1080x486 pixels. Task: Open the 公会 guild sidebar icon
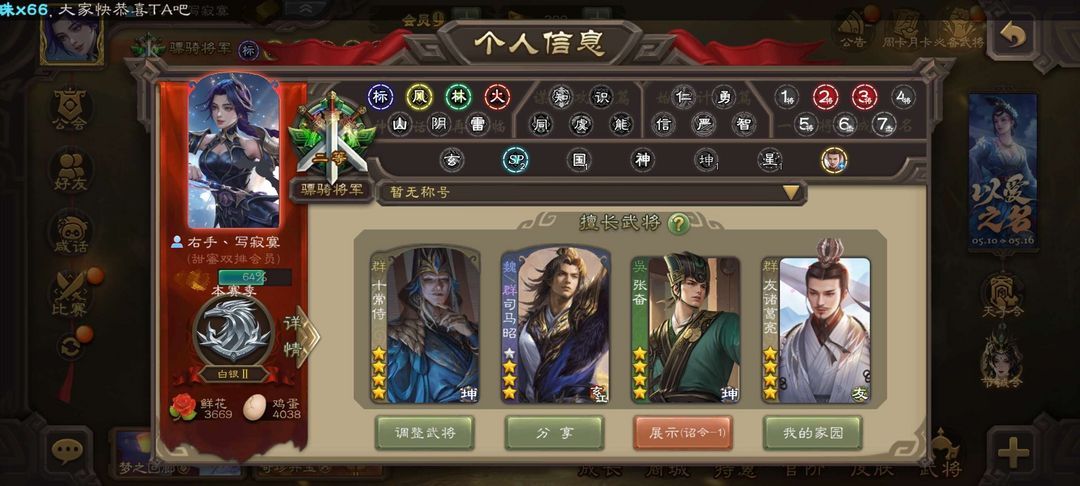[x=70, y=110]
